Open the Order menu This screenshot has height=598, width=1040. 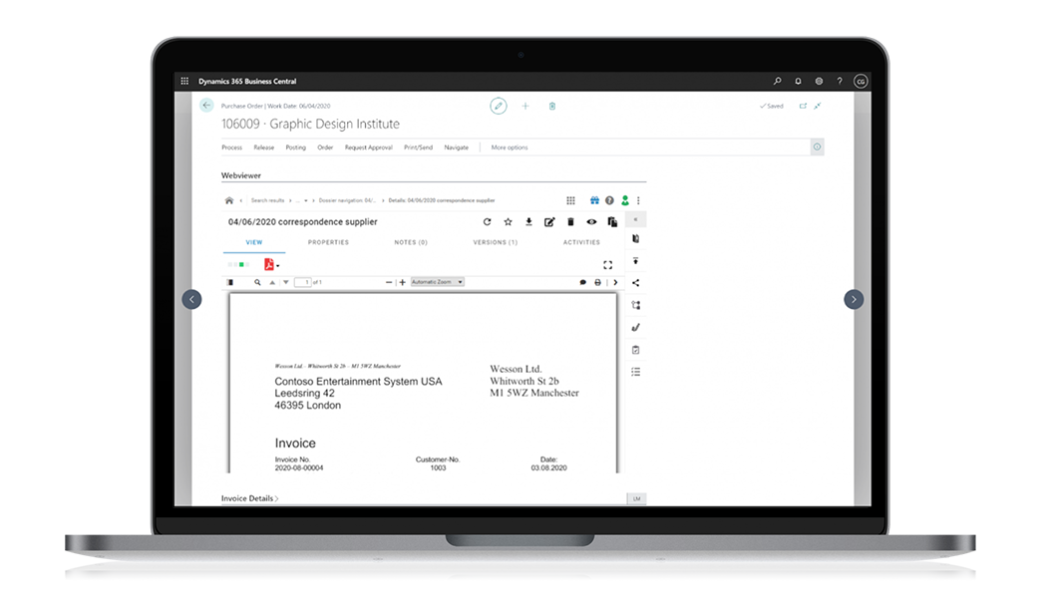[325, 148]
